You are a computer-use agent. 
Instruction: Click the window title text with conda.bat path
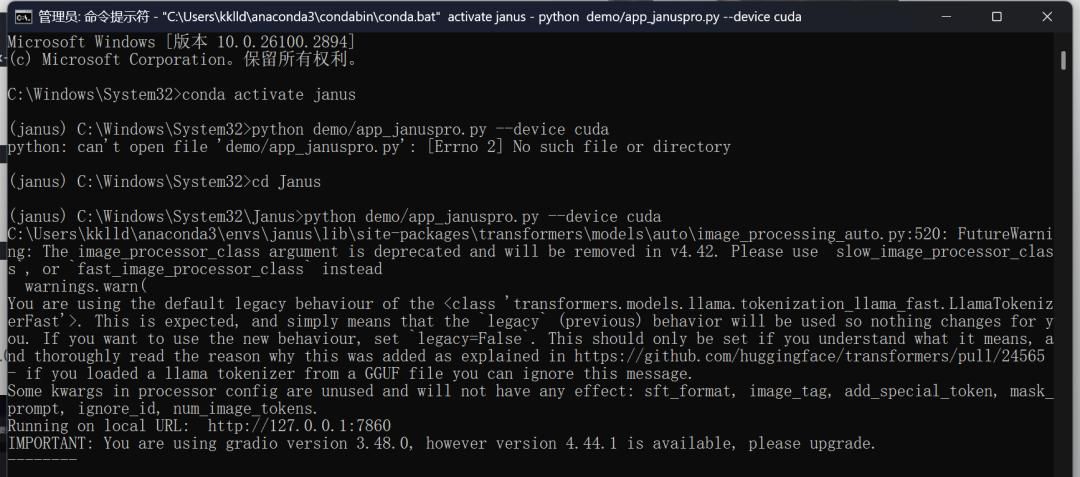click(x=420, y=17)
